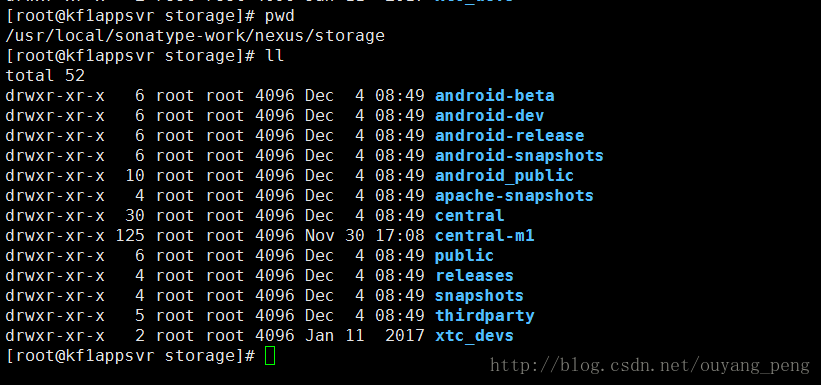
Task: Click the central directory name
Action: [x=470, y=216]
